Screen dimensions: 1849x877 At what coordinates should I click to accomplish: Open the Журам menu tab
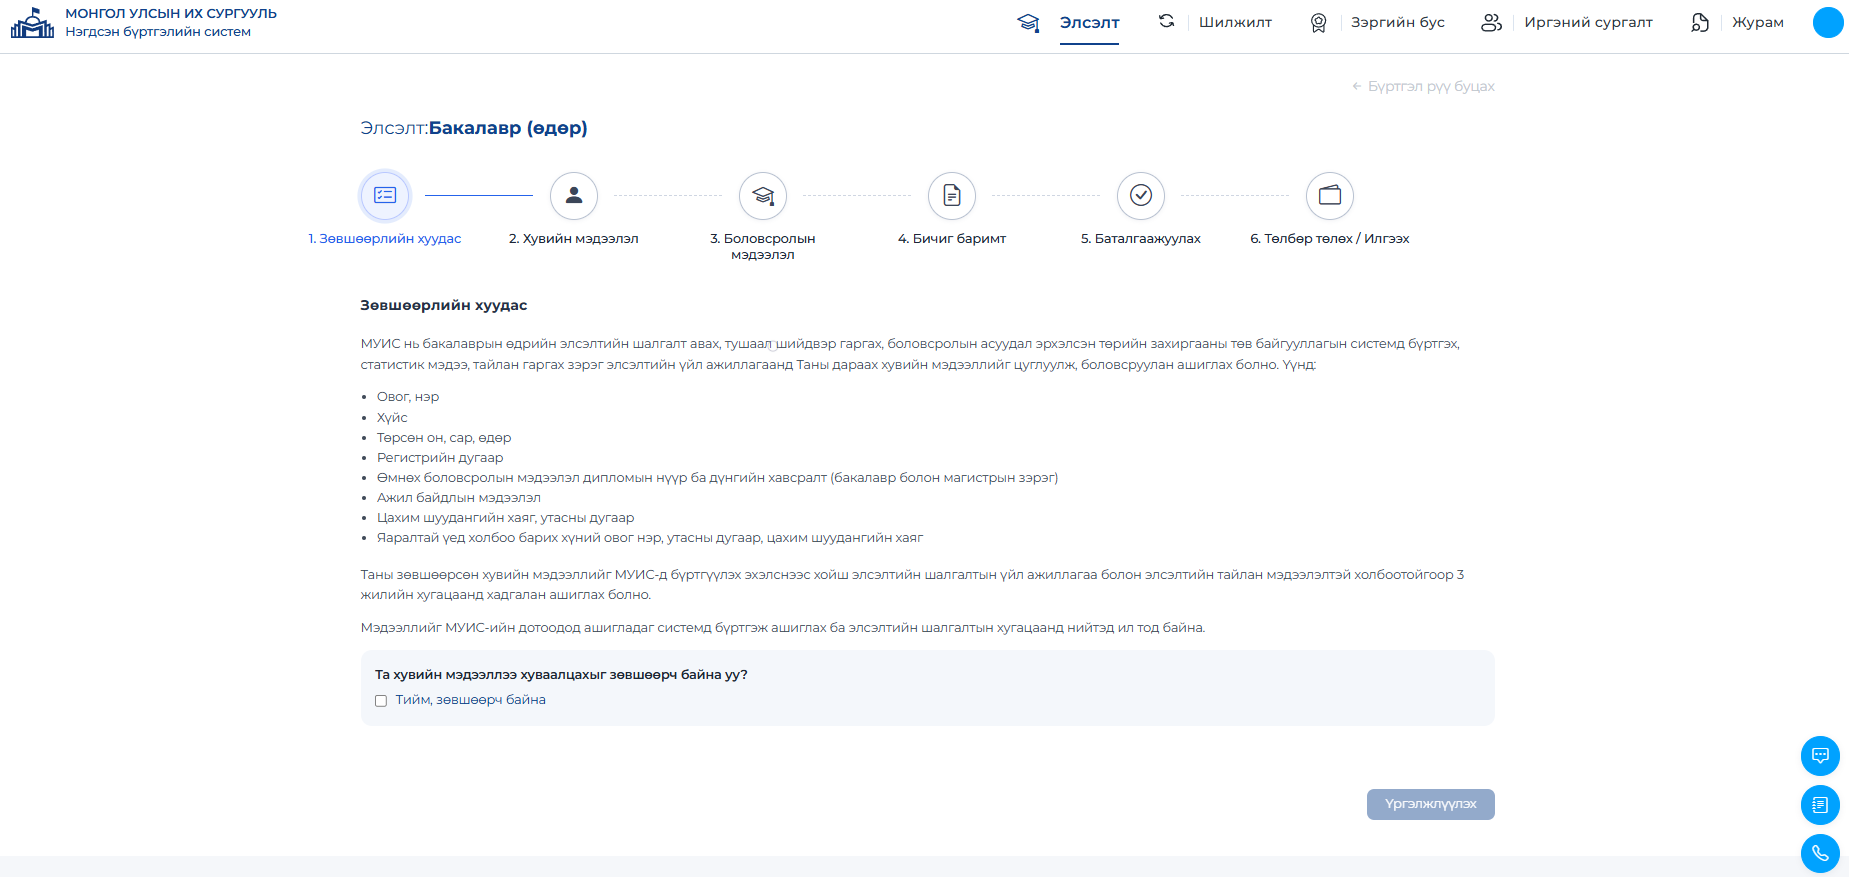coord(1758,22)
